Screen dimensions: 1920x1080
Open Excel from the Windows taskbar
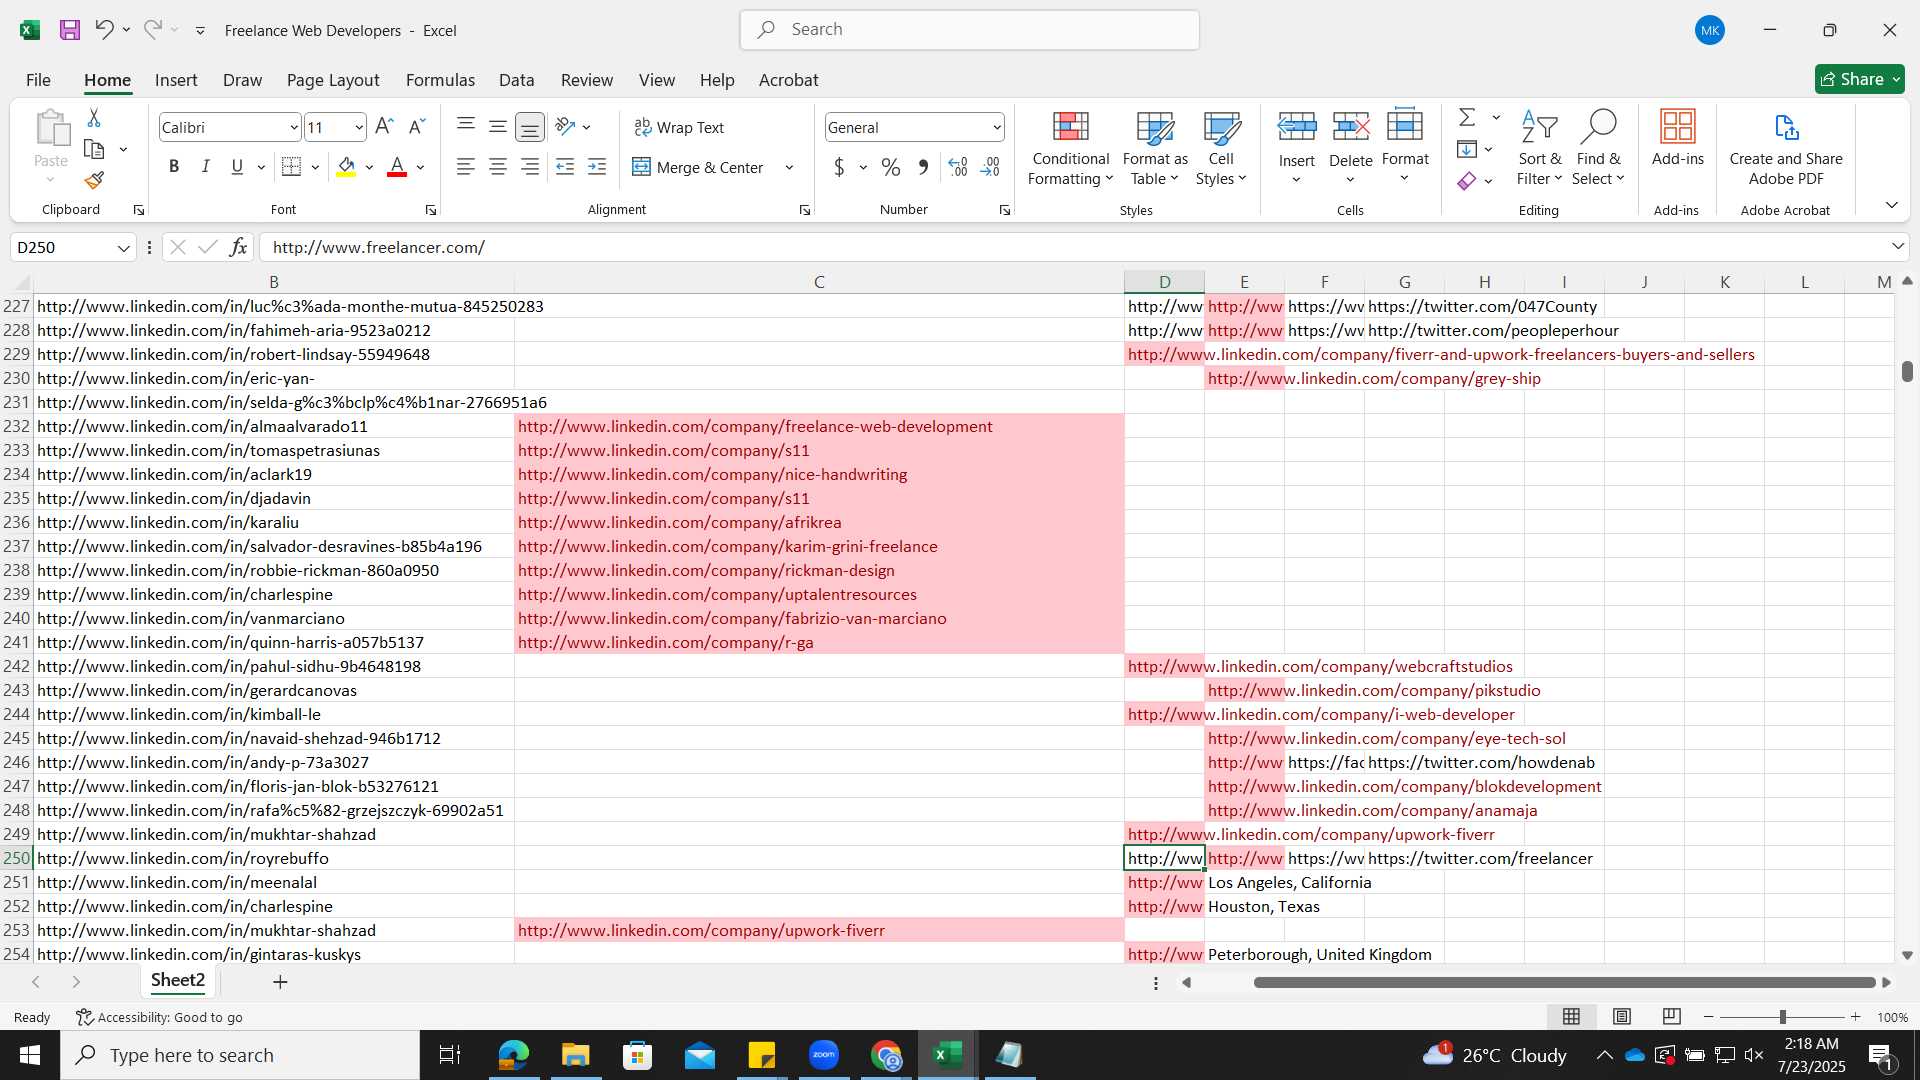click(947, 1055)
